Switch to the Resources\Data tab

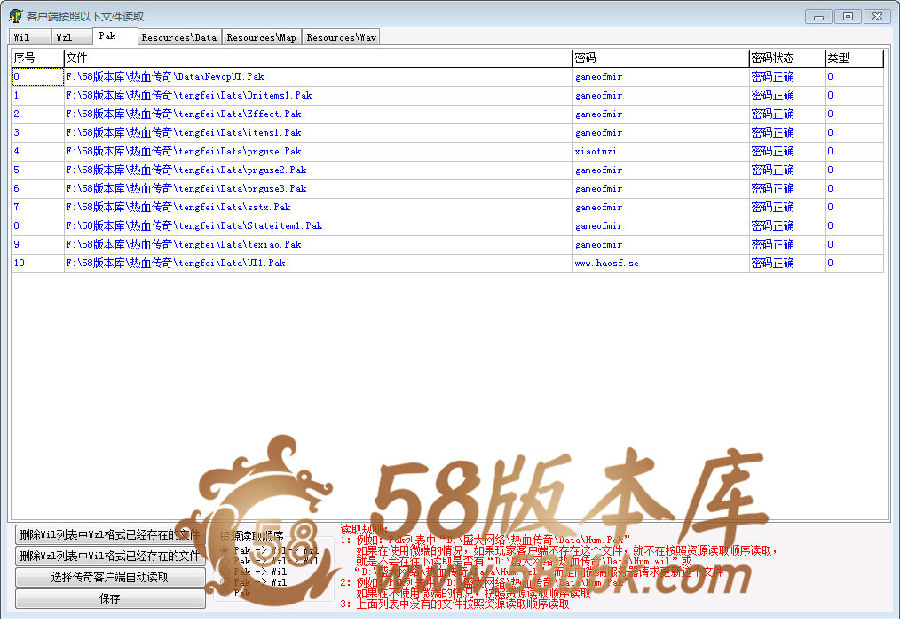[x=178, y=37]
